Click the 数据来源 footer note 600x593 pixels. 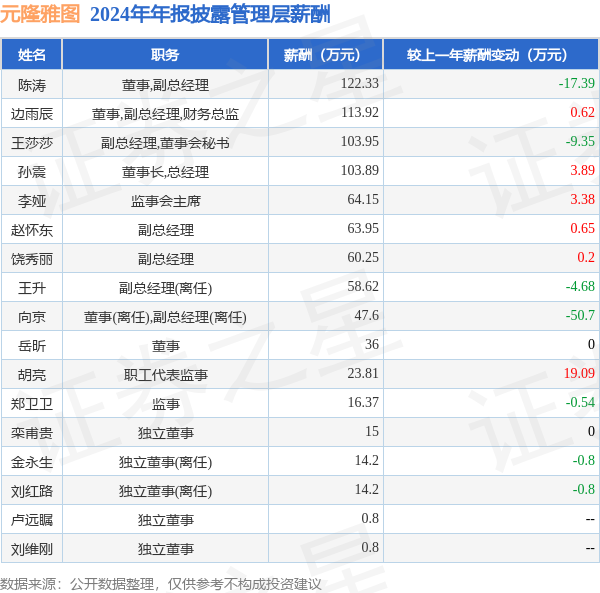coord(161,584)
